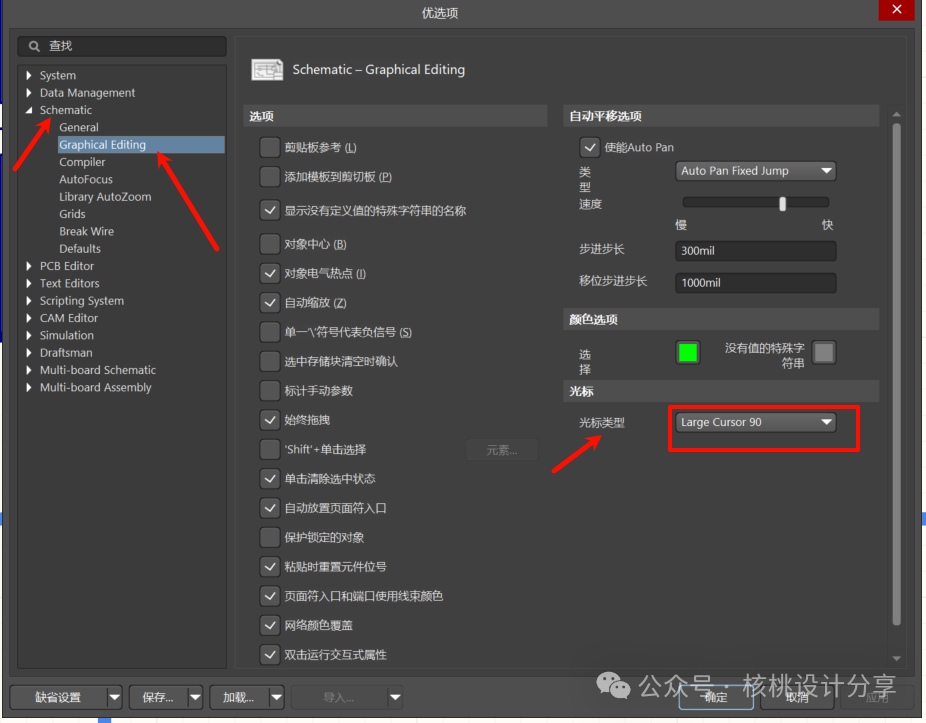Image resolution: width=926 pixels, height=723 pixels.
Task: Click the 取消 button
Action: click(x=797, y=697)
